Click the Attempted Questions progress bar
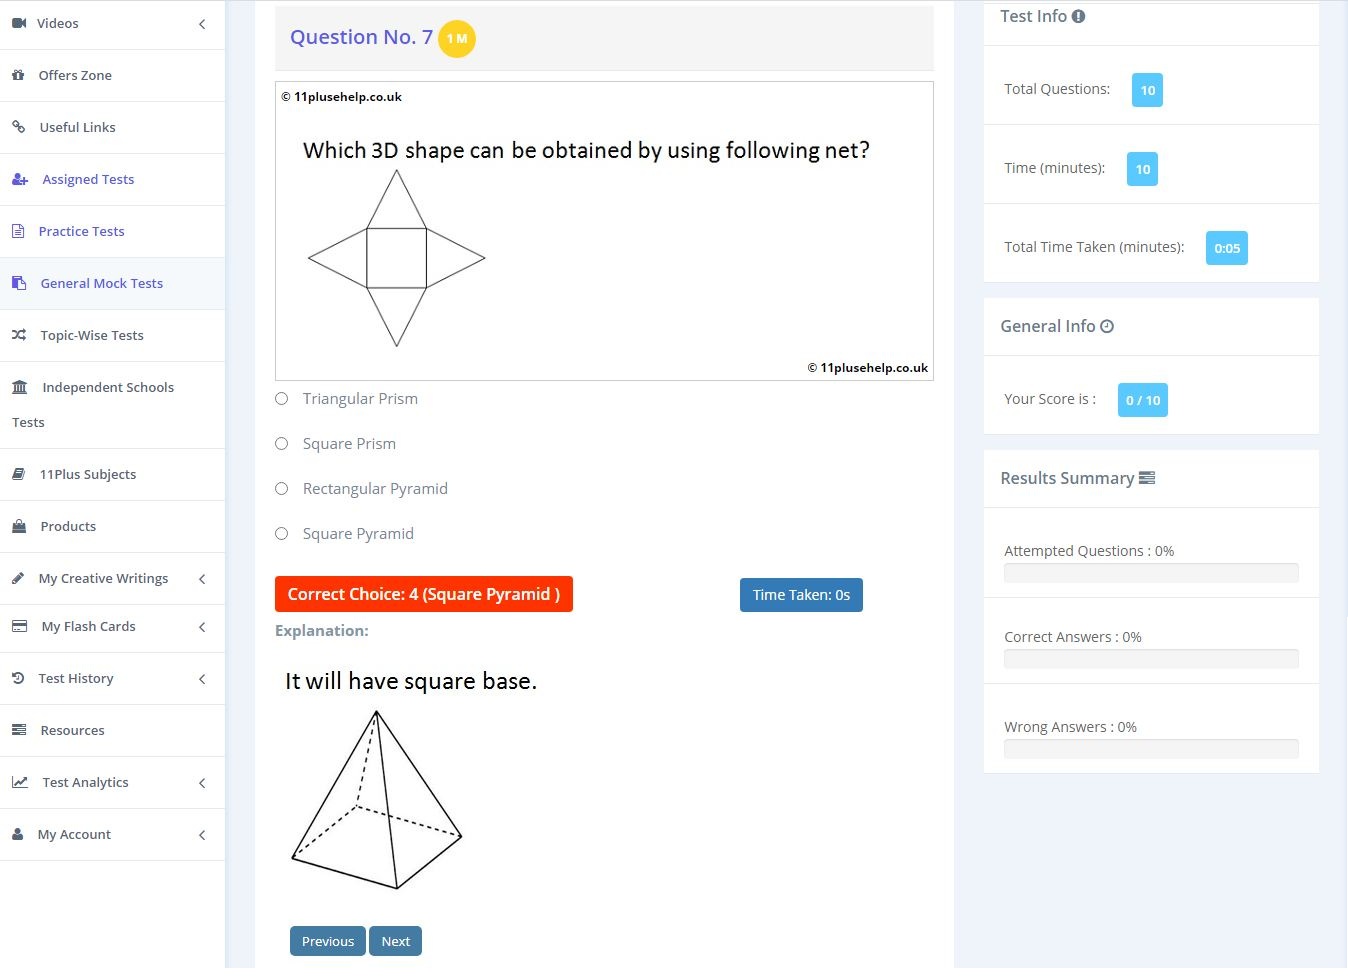The height and width of the screenshot is (976, 1348). (x=1151, y=573)
